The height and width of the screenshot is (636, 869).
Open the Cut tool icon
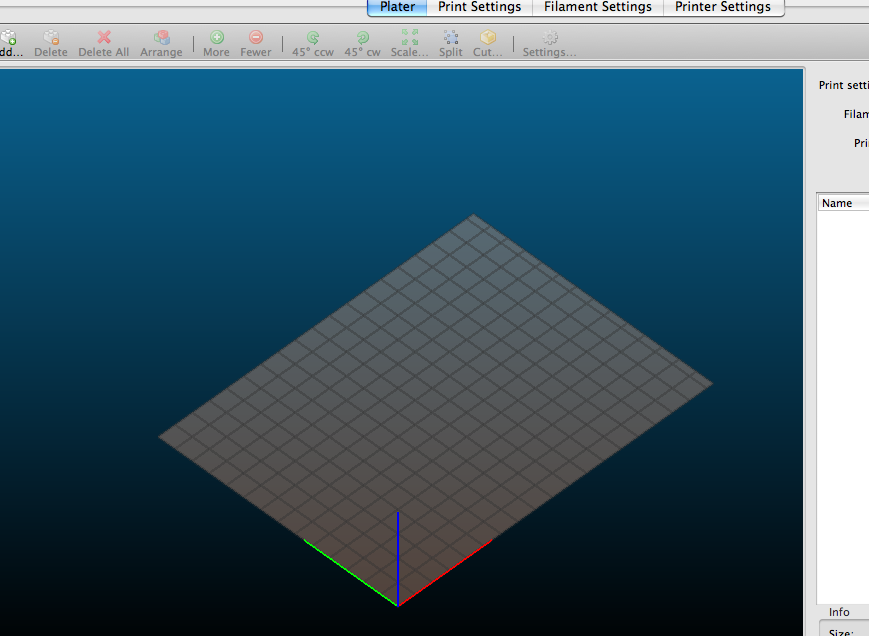pos(488,37)
